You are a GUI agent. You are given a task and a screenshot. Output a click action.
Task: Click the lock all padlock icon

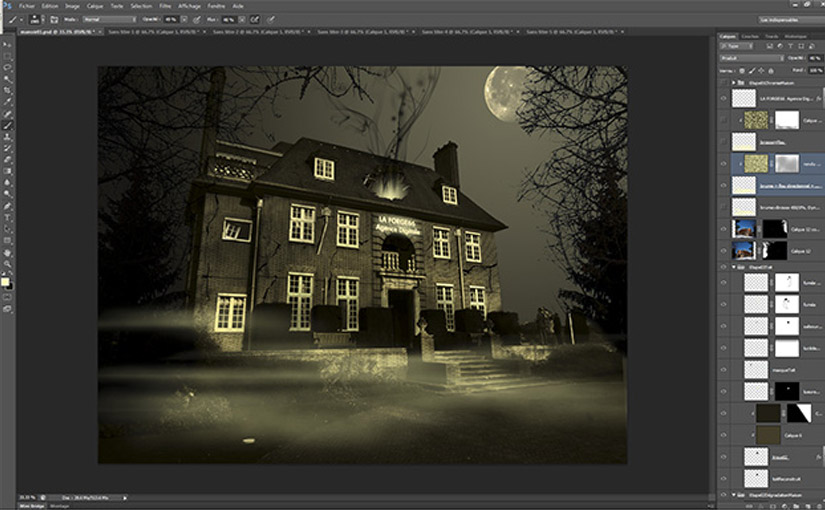(771, 71)
